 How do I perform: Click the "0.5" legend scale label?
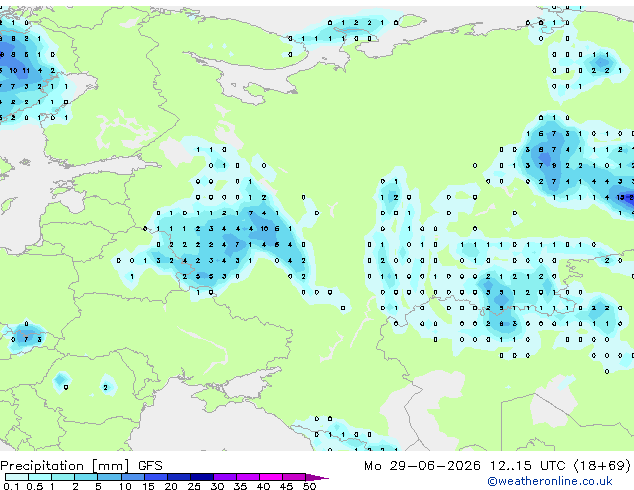click(x=35, y=486)
